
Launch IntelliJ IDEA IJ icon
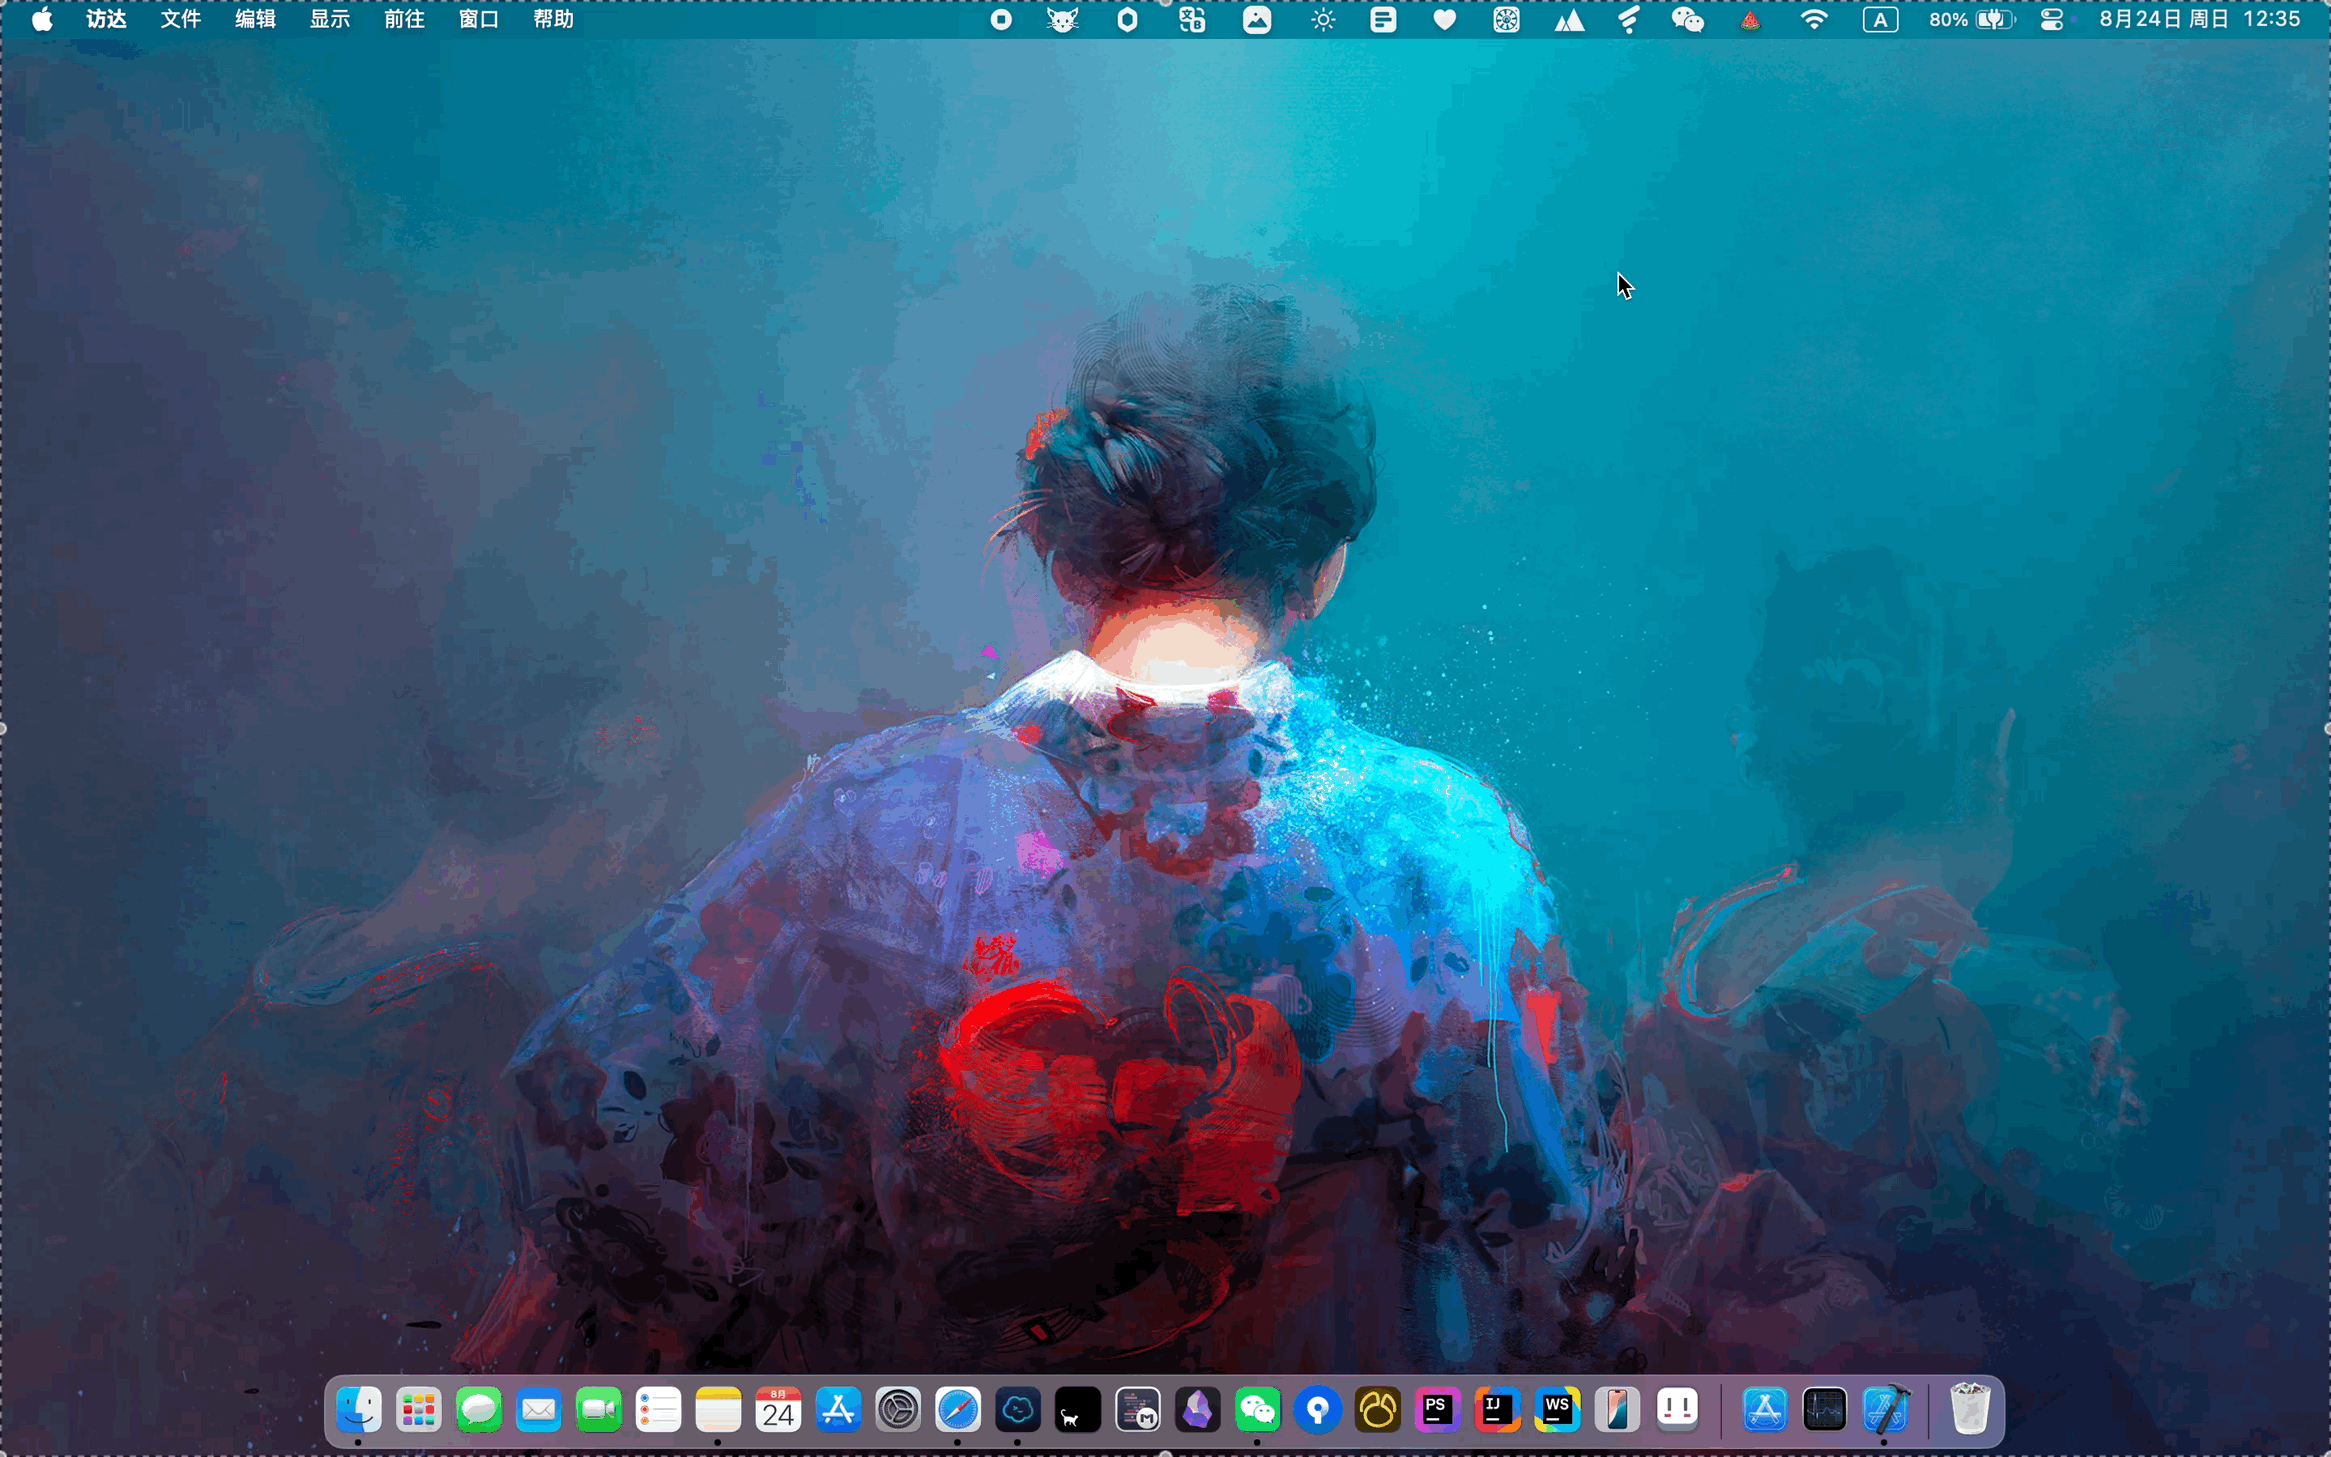pos(1497,1410)
